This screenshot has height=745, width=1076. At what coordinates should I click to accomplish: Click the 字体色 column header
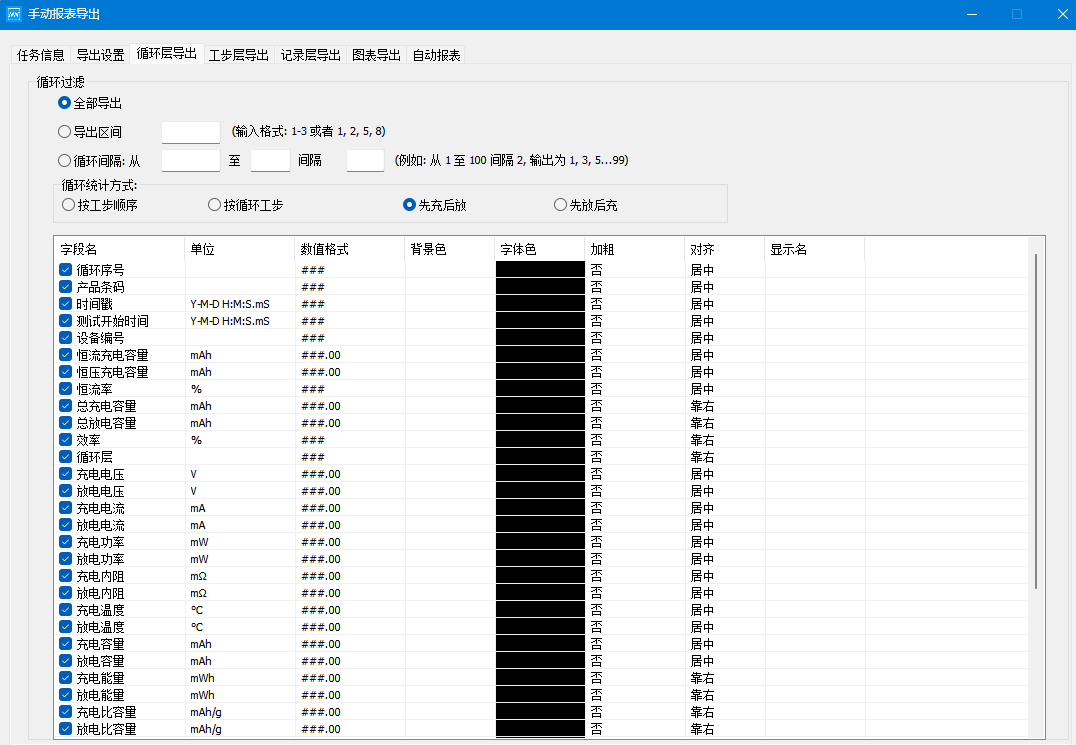[539, 249]
